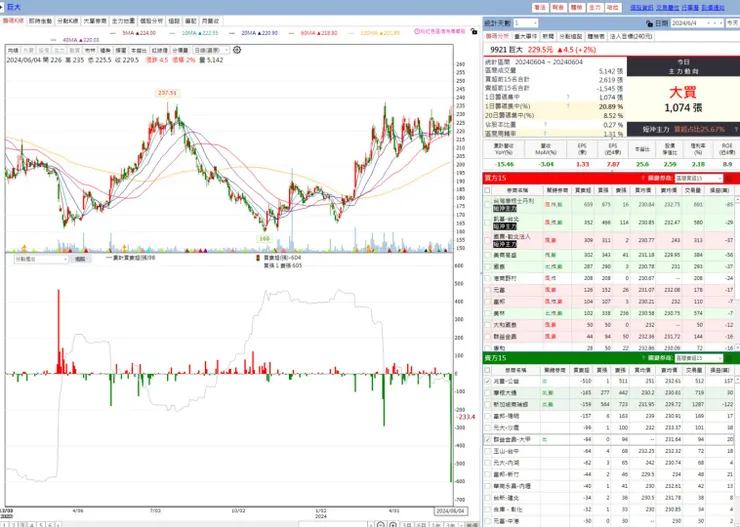Viewport: 740px width, 527px height.
Task: Click 5MA red legend line marker
Action: click(112, 33)
